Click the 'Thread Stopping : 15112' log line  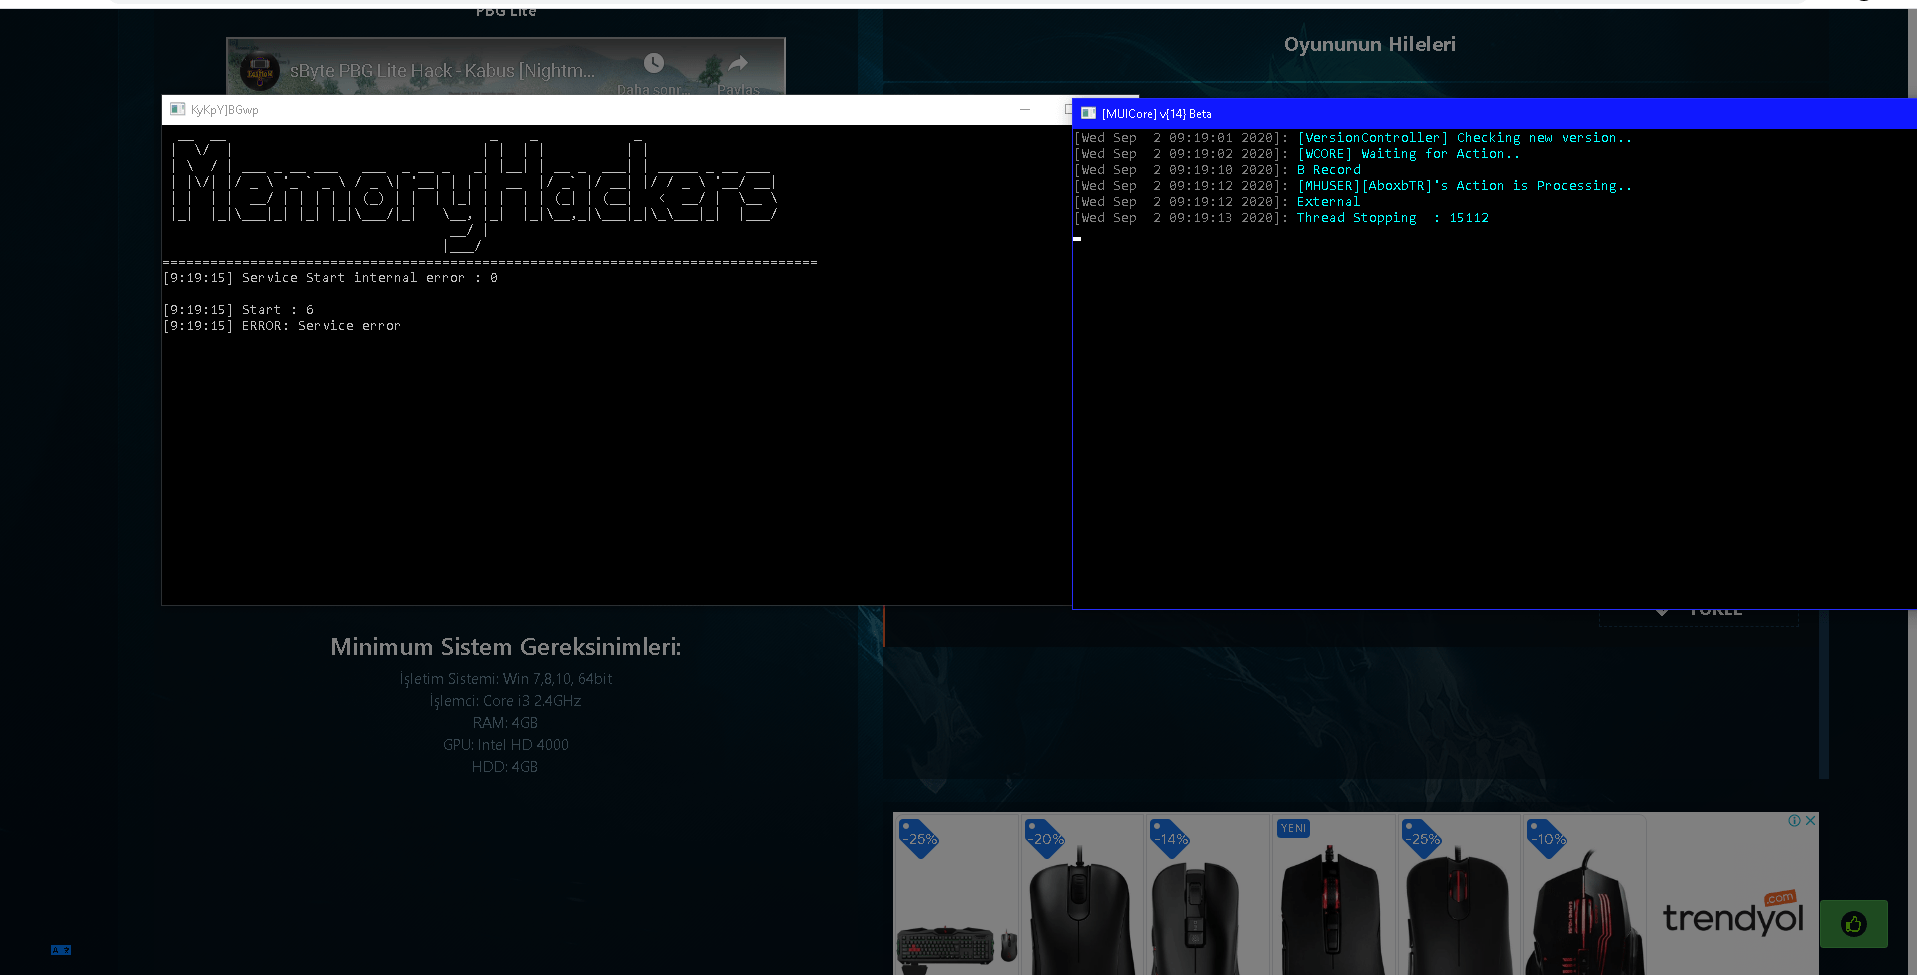pyautogui.click(x=1281, y=218)
